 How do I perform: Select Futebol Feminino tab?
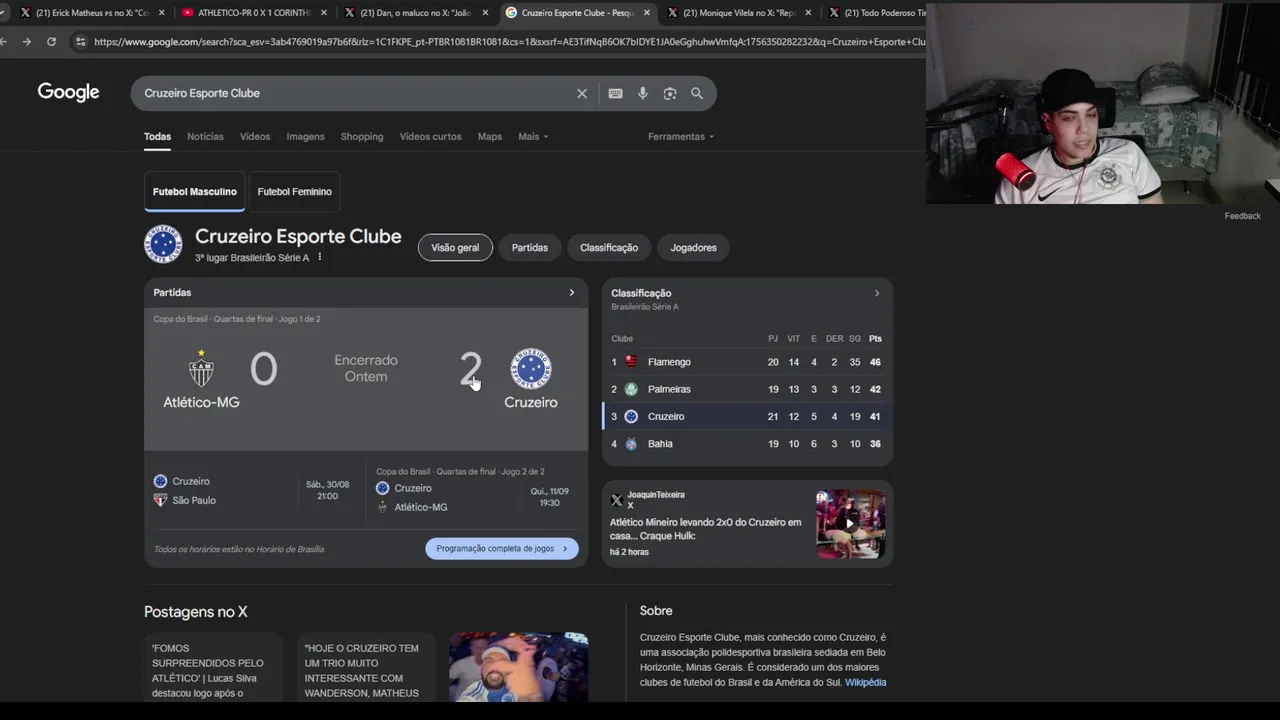tap(295, 191)
